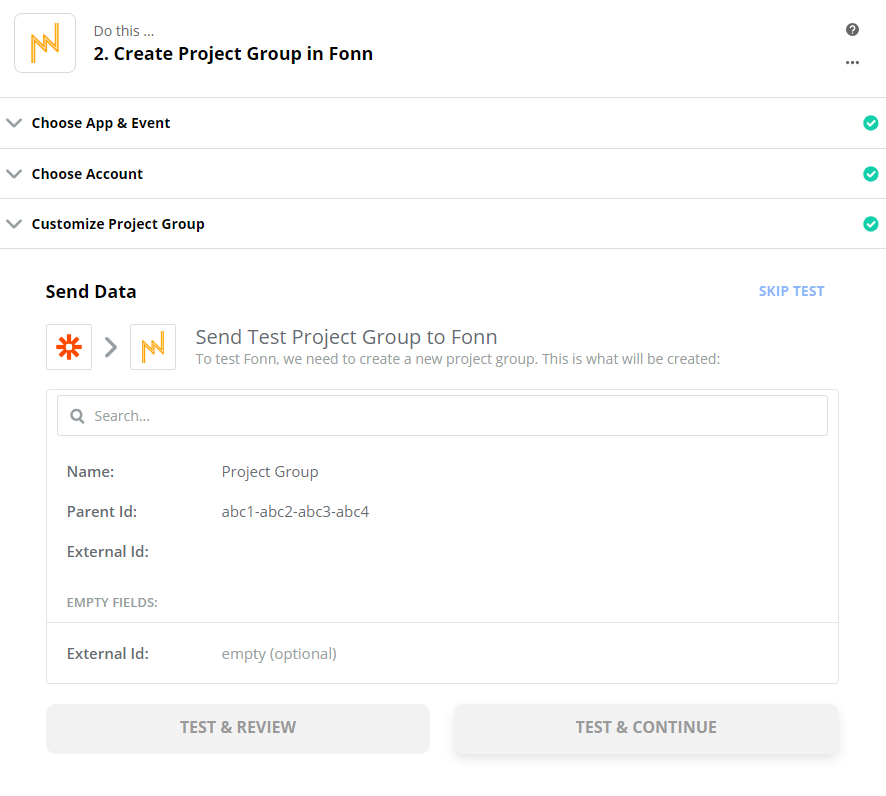Click the Parent Id: field label
Viewport: 886px width, 796px height.
(x=102, y=512)
